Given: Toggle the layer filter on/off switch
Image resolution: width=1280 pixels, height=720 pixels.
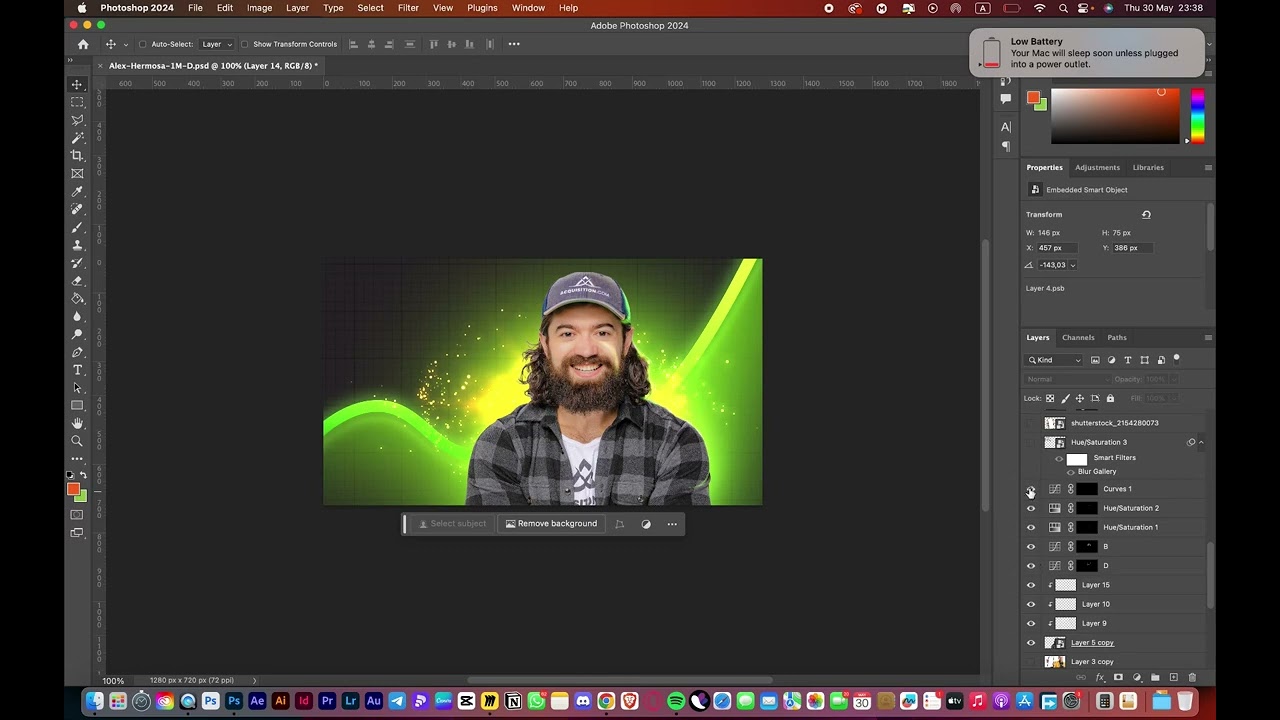Looking at the screenshot, I should coord(1177,358).
